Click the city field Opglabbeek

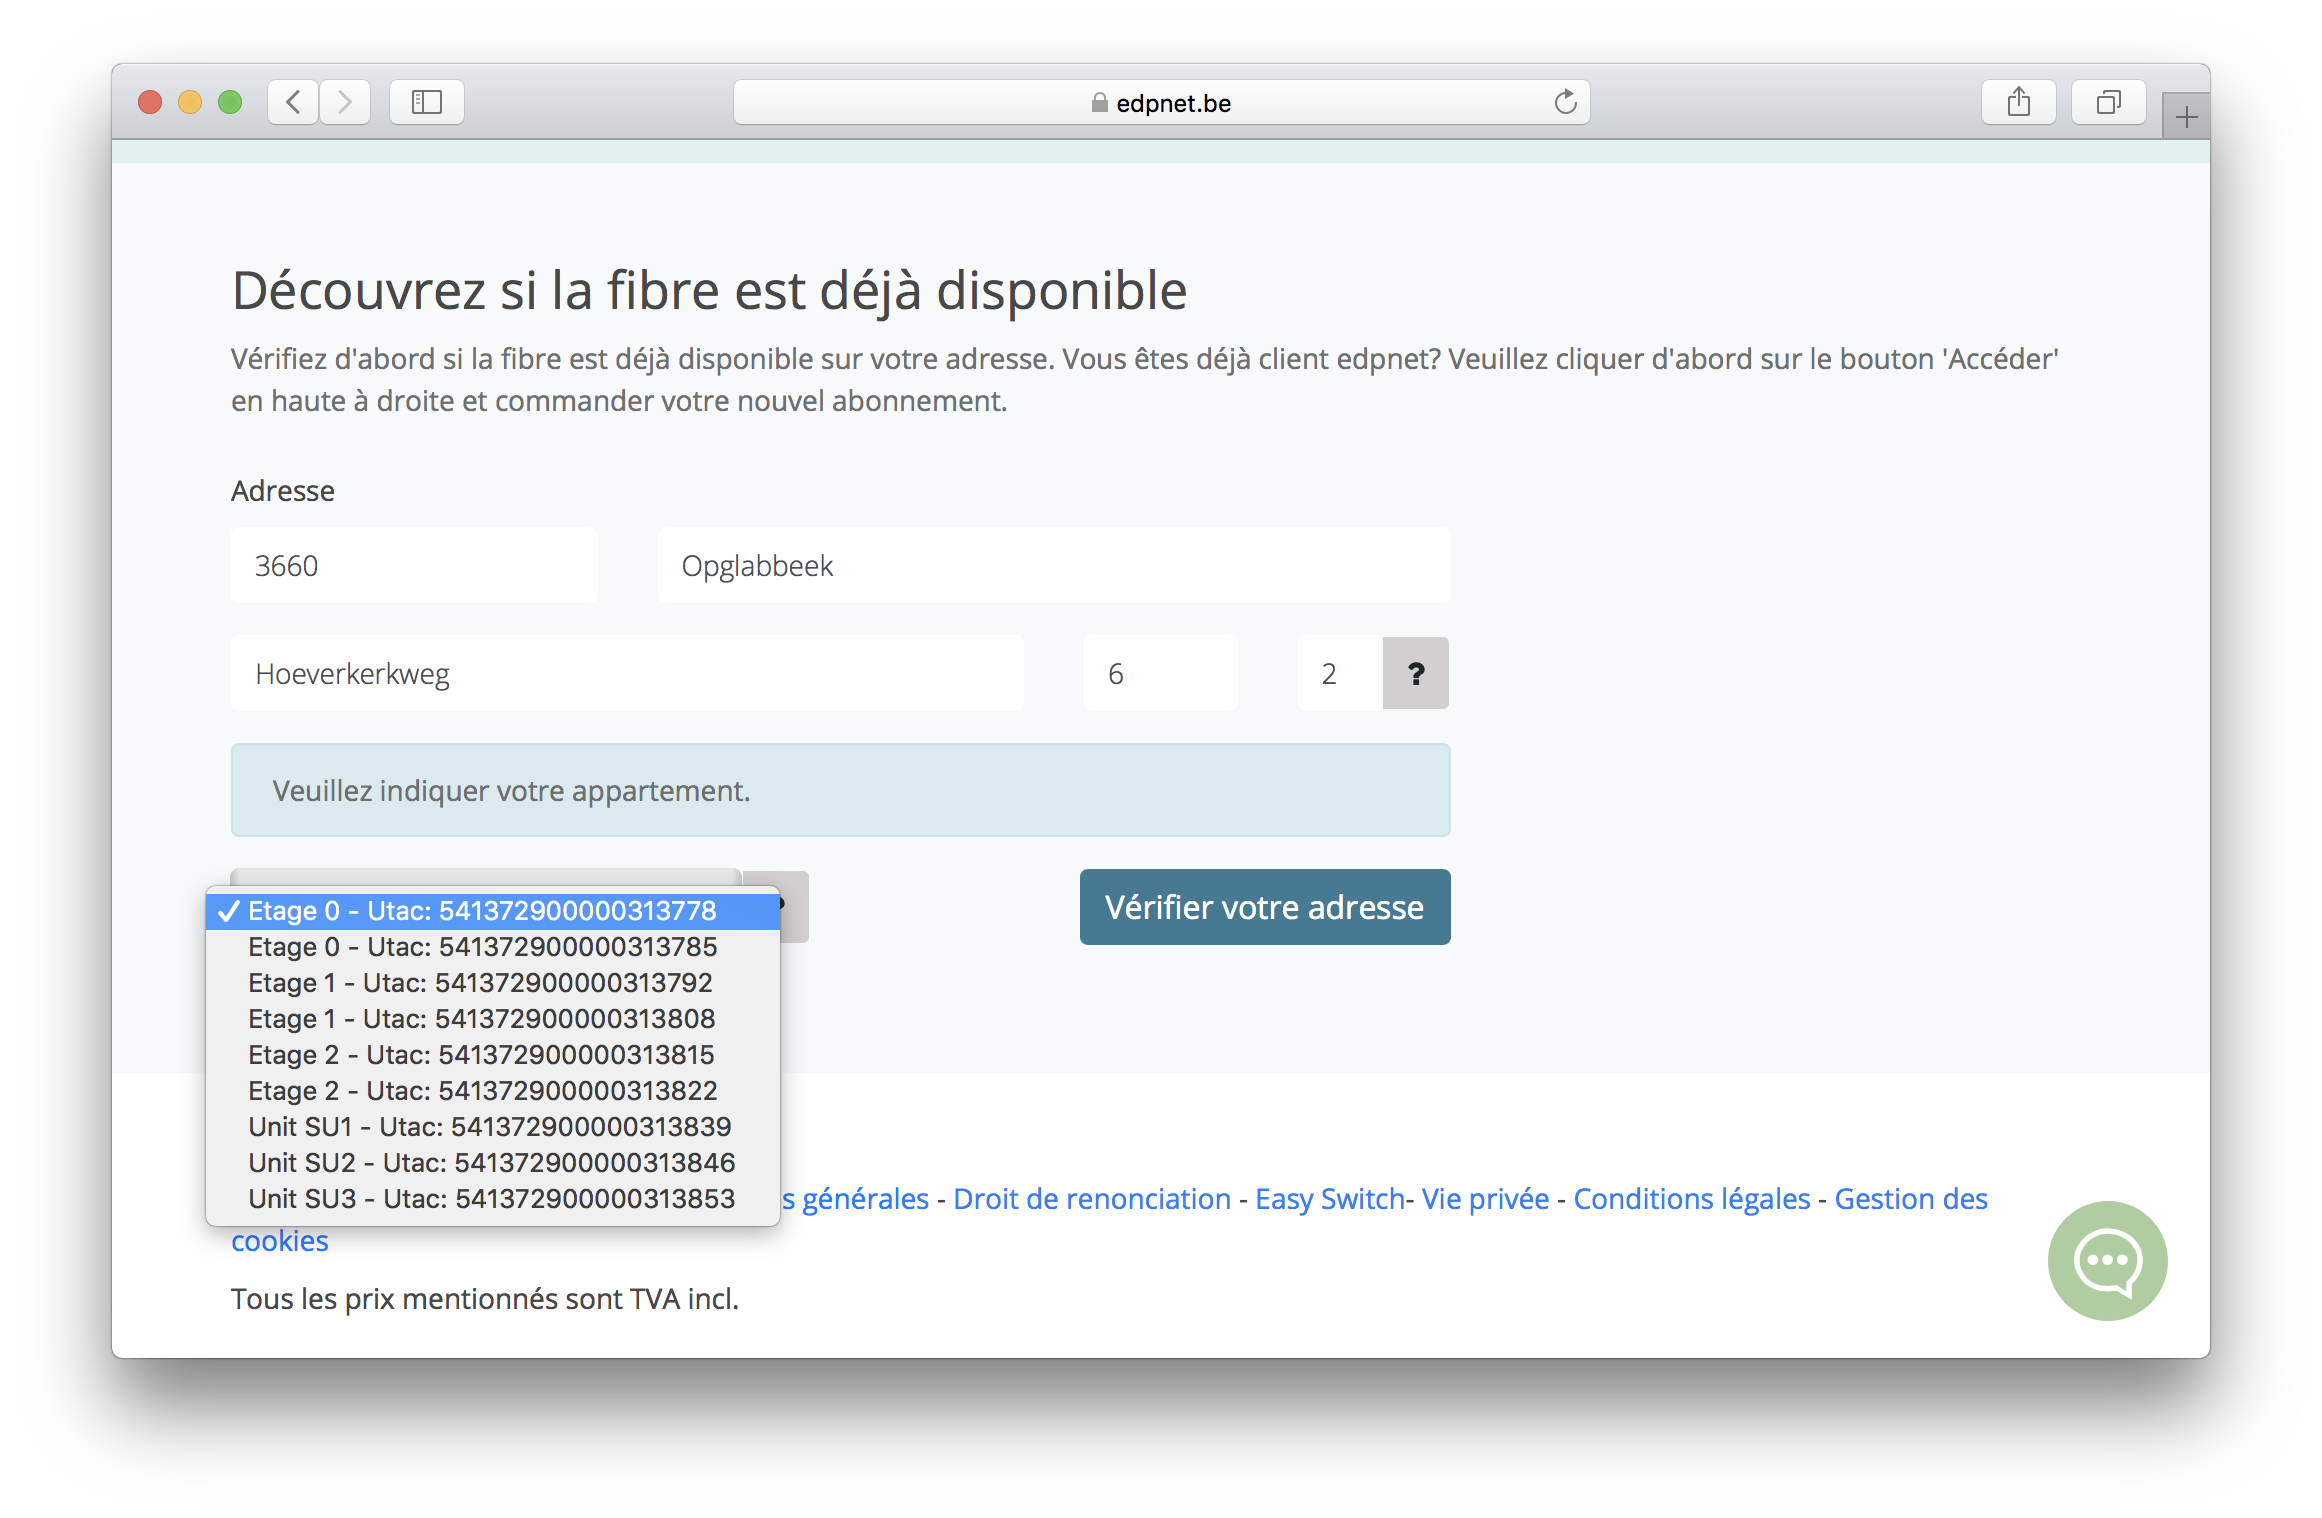[1053, 565]
